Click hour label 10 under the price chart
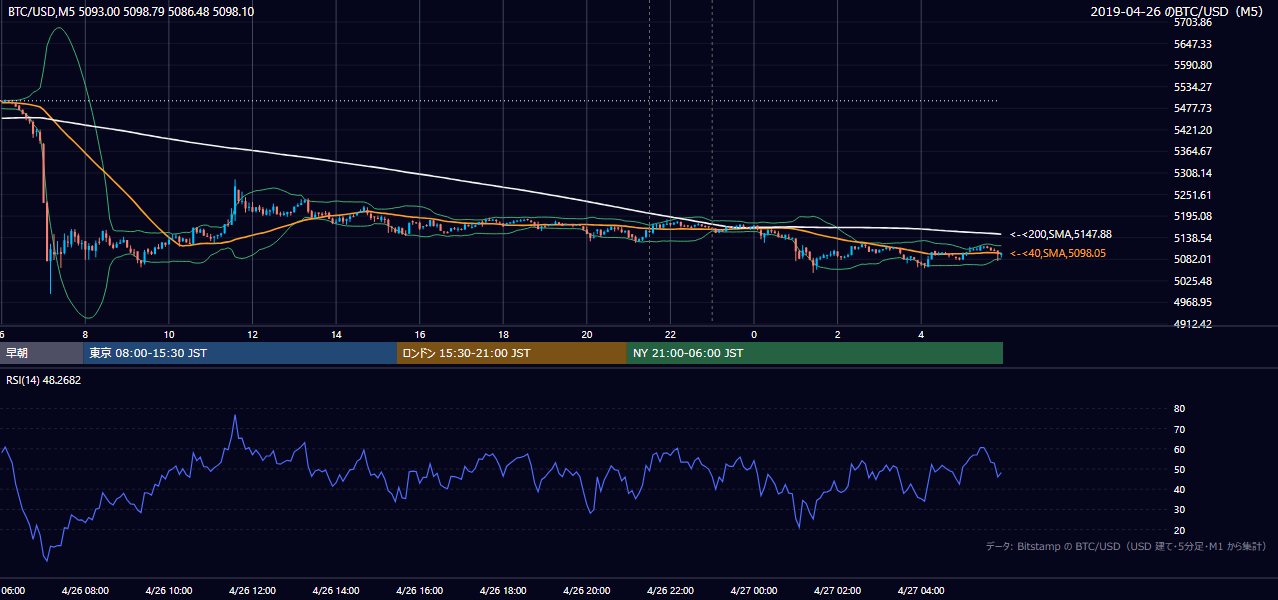Image resolution: width=1278 pixels, height=600 pixels. point(169,335)
